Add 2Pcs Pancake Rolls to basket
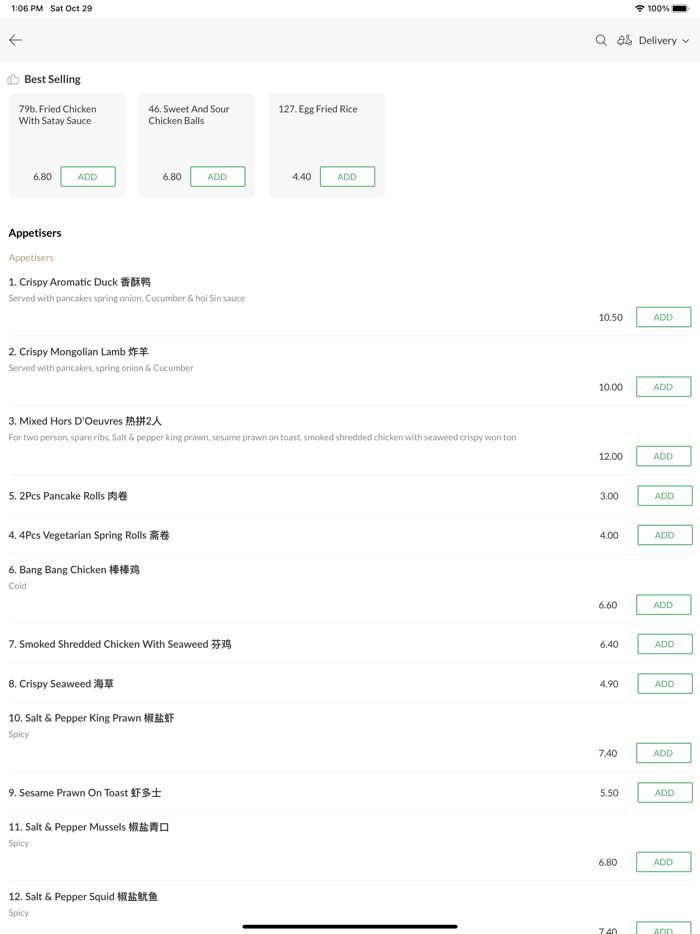Screen dimensions: 700x934 click(664, 496)
